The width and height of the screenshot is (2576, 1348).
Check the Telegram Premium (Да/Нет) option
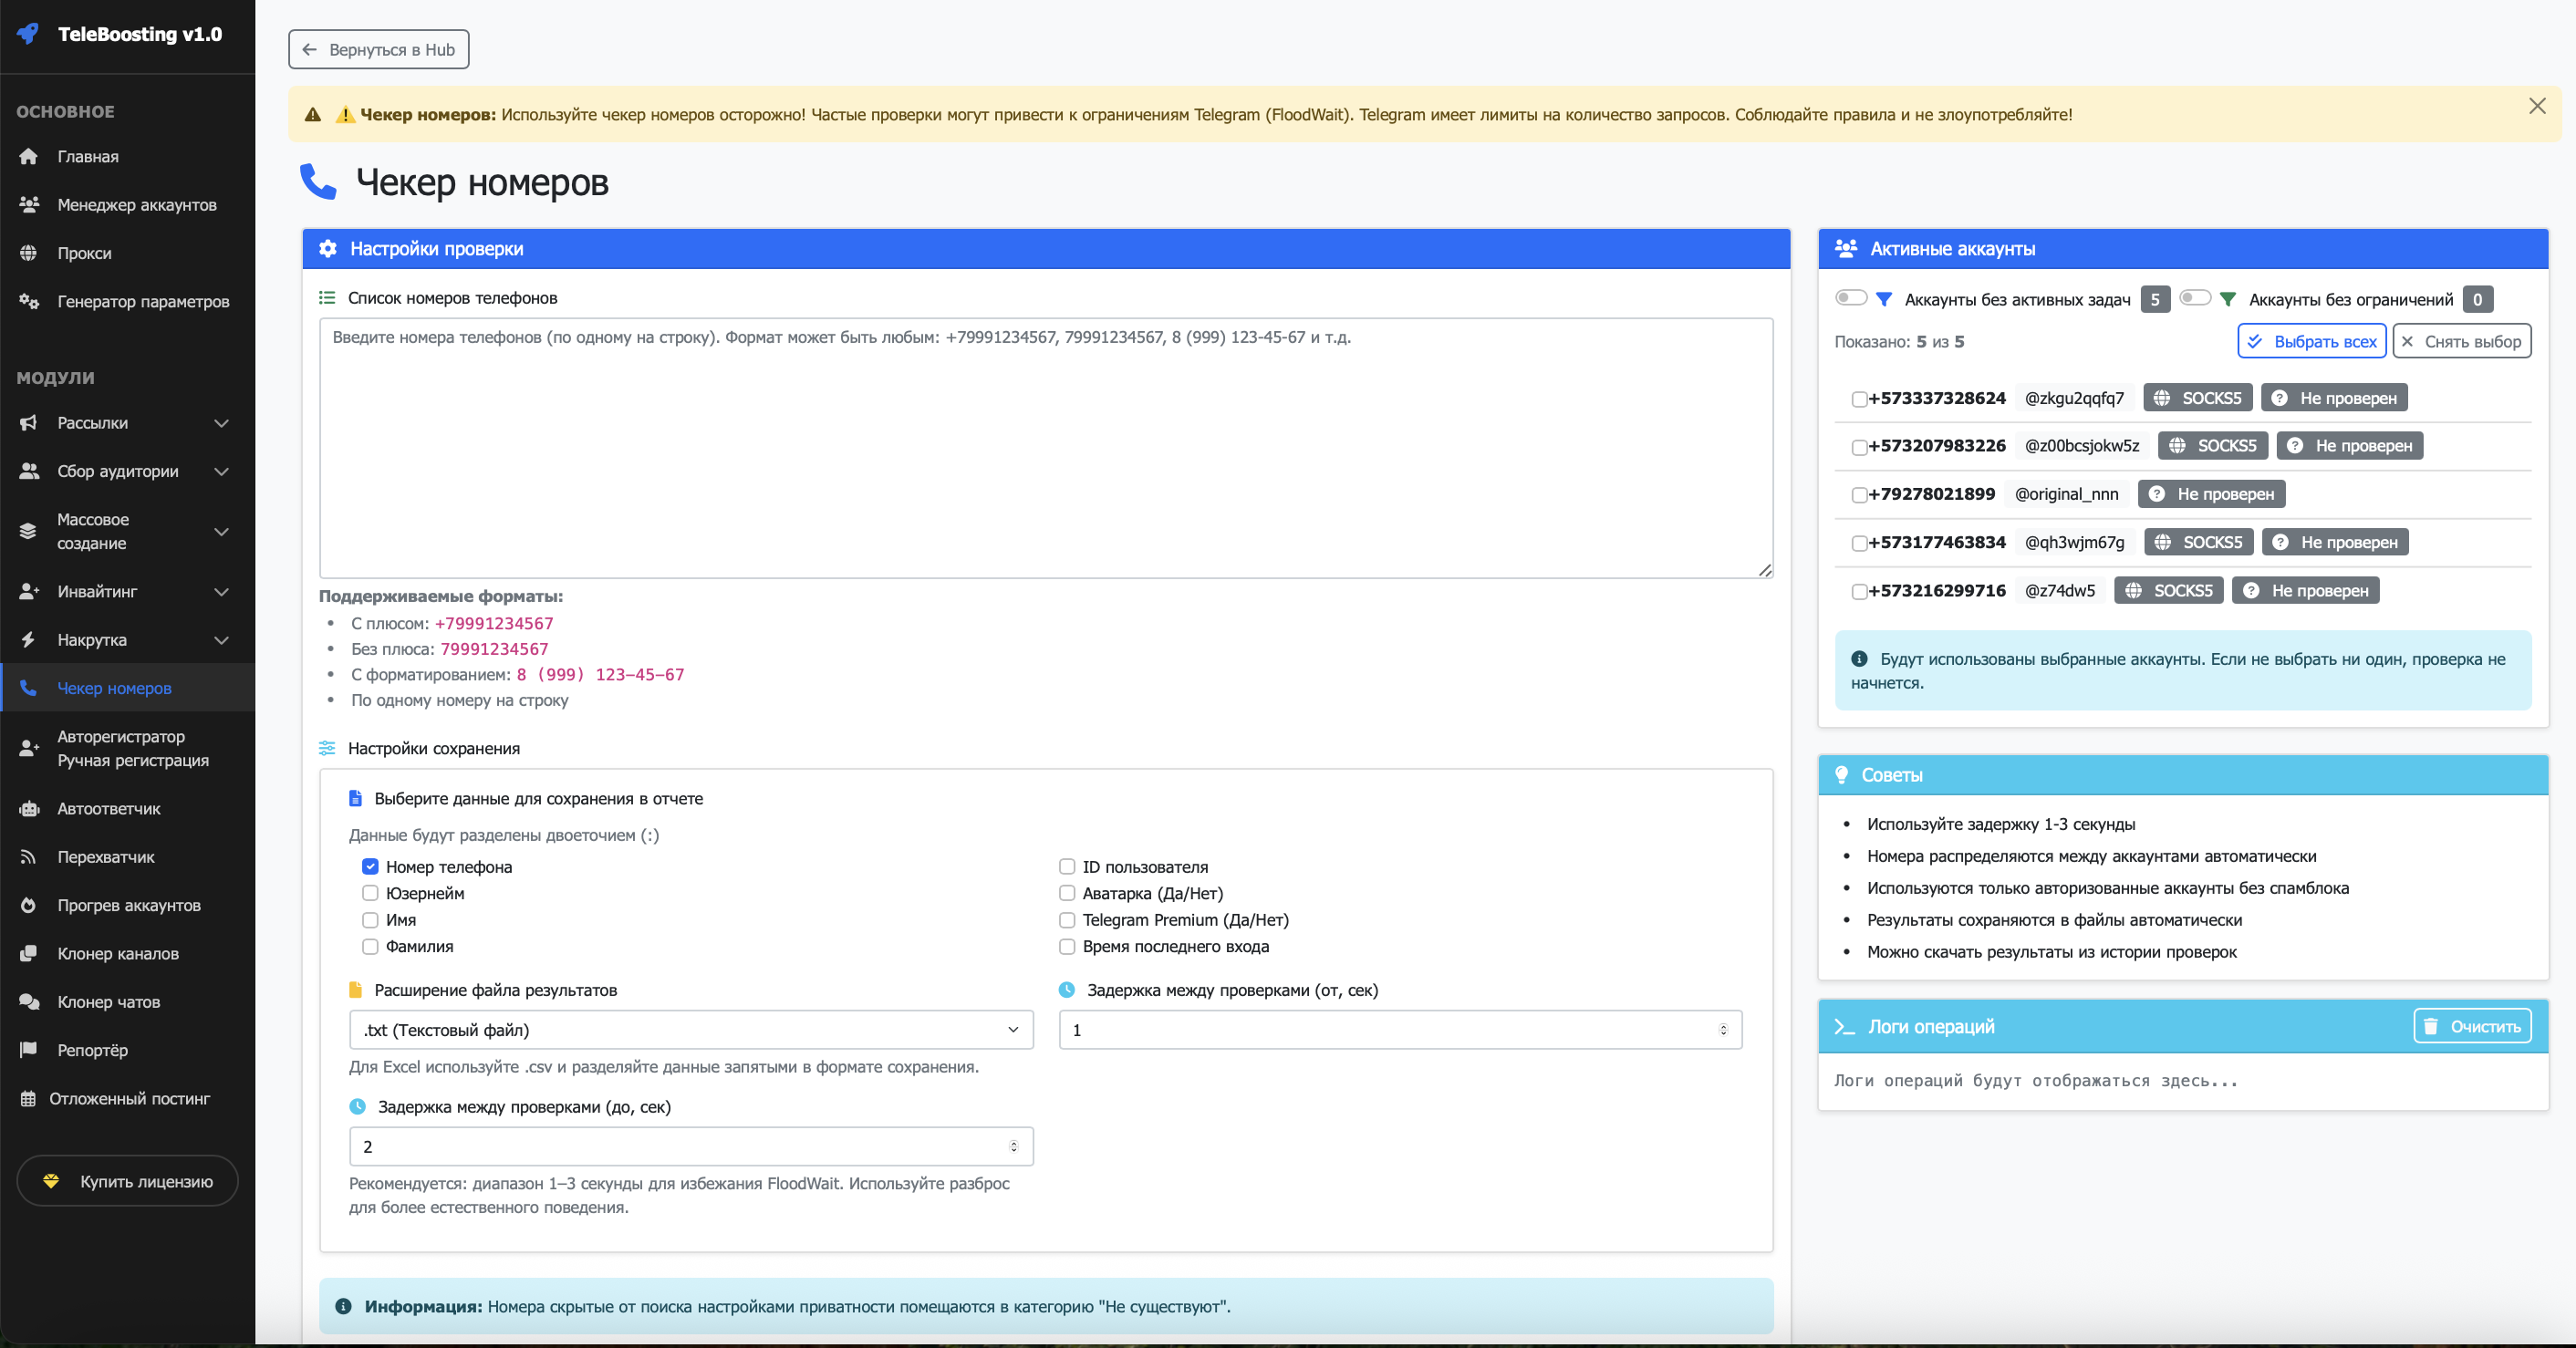tap(1067, 920)
